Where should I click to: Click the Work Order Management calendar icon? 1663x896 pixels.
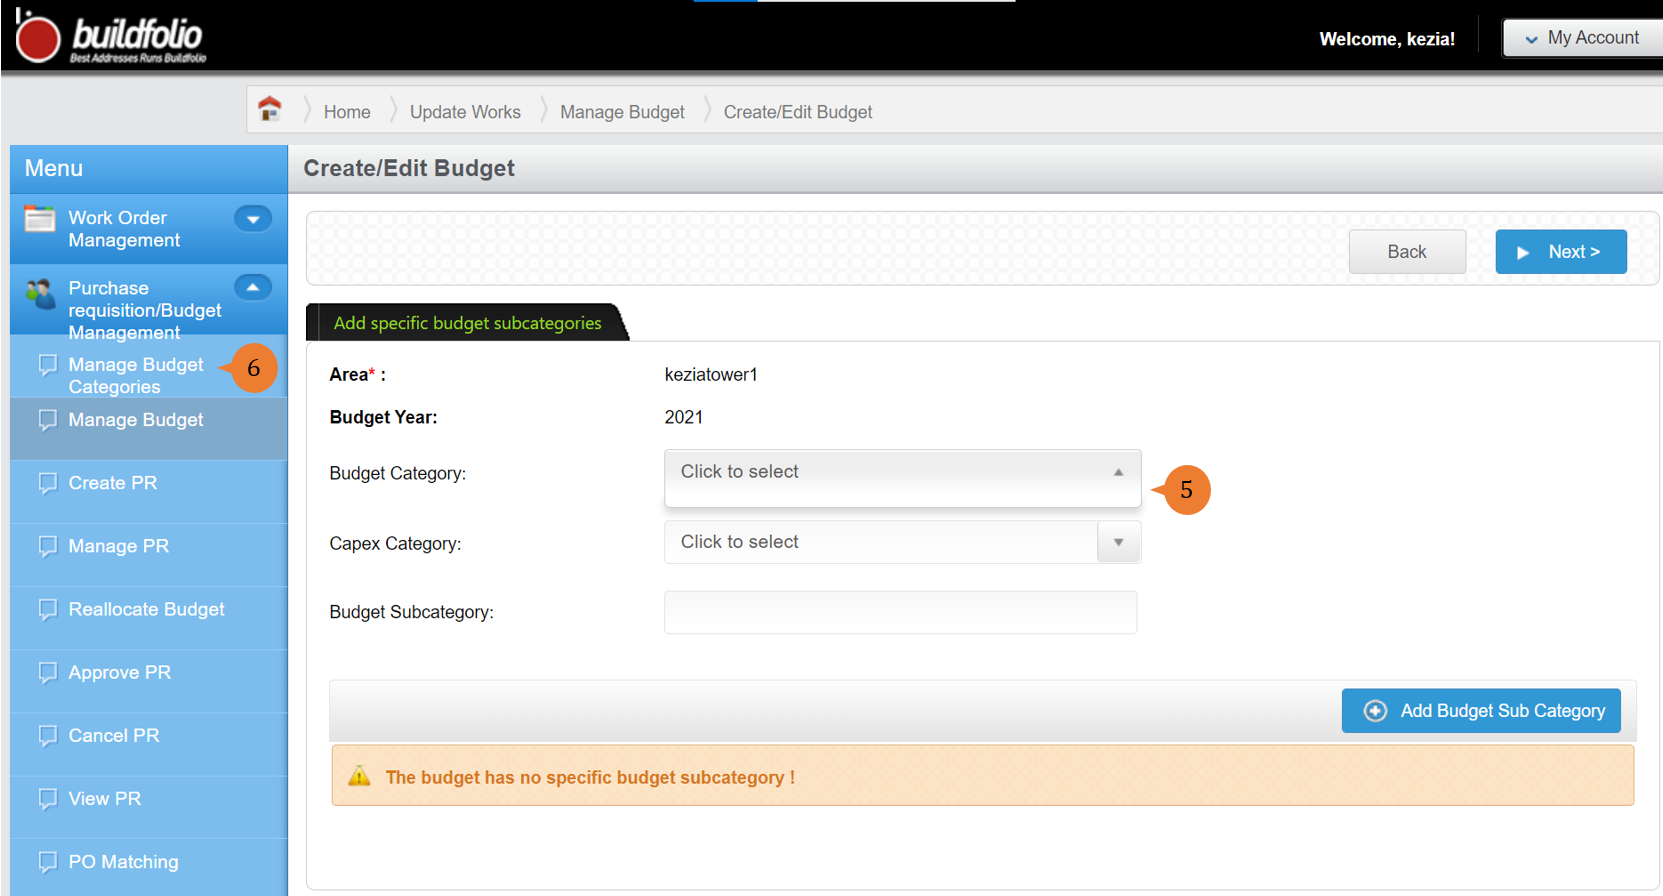(40, 219)
